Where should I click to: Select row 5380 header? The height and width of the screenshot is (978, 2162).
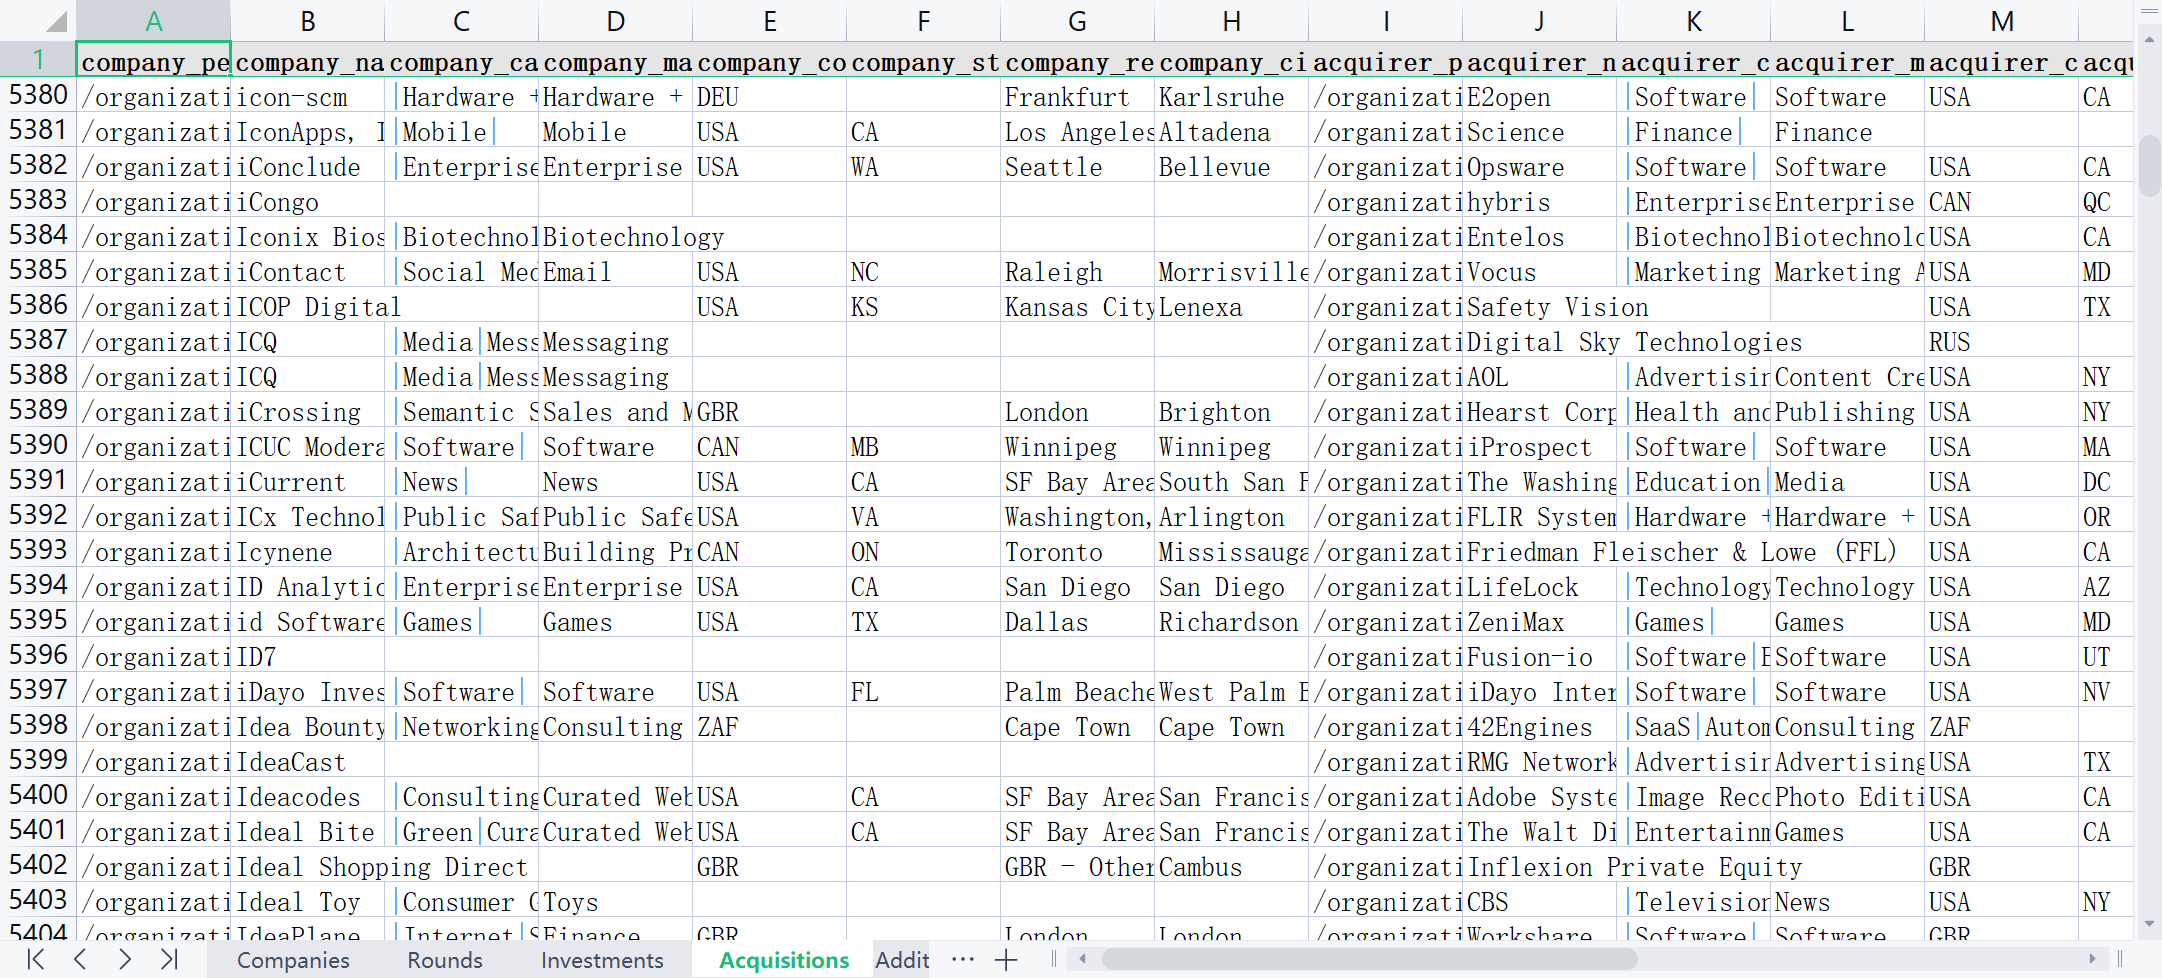click(x=38, y=95)
